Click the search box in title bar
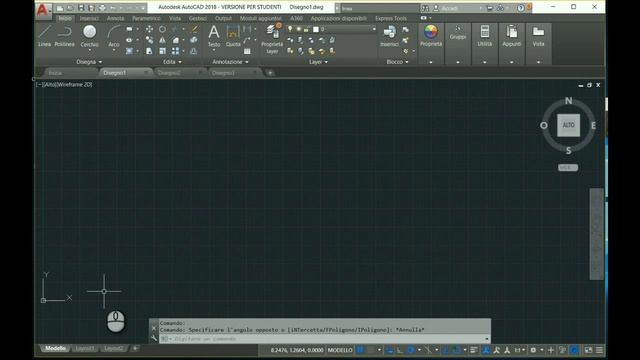The width and height of the screenshot is (640, 360). (380, 8)
